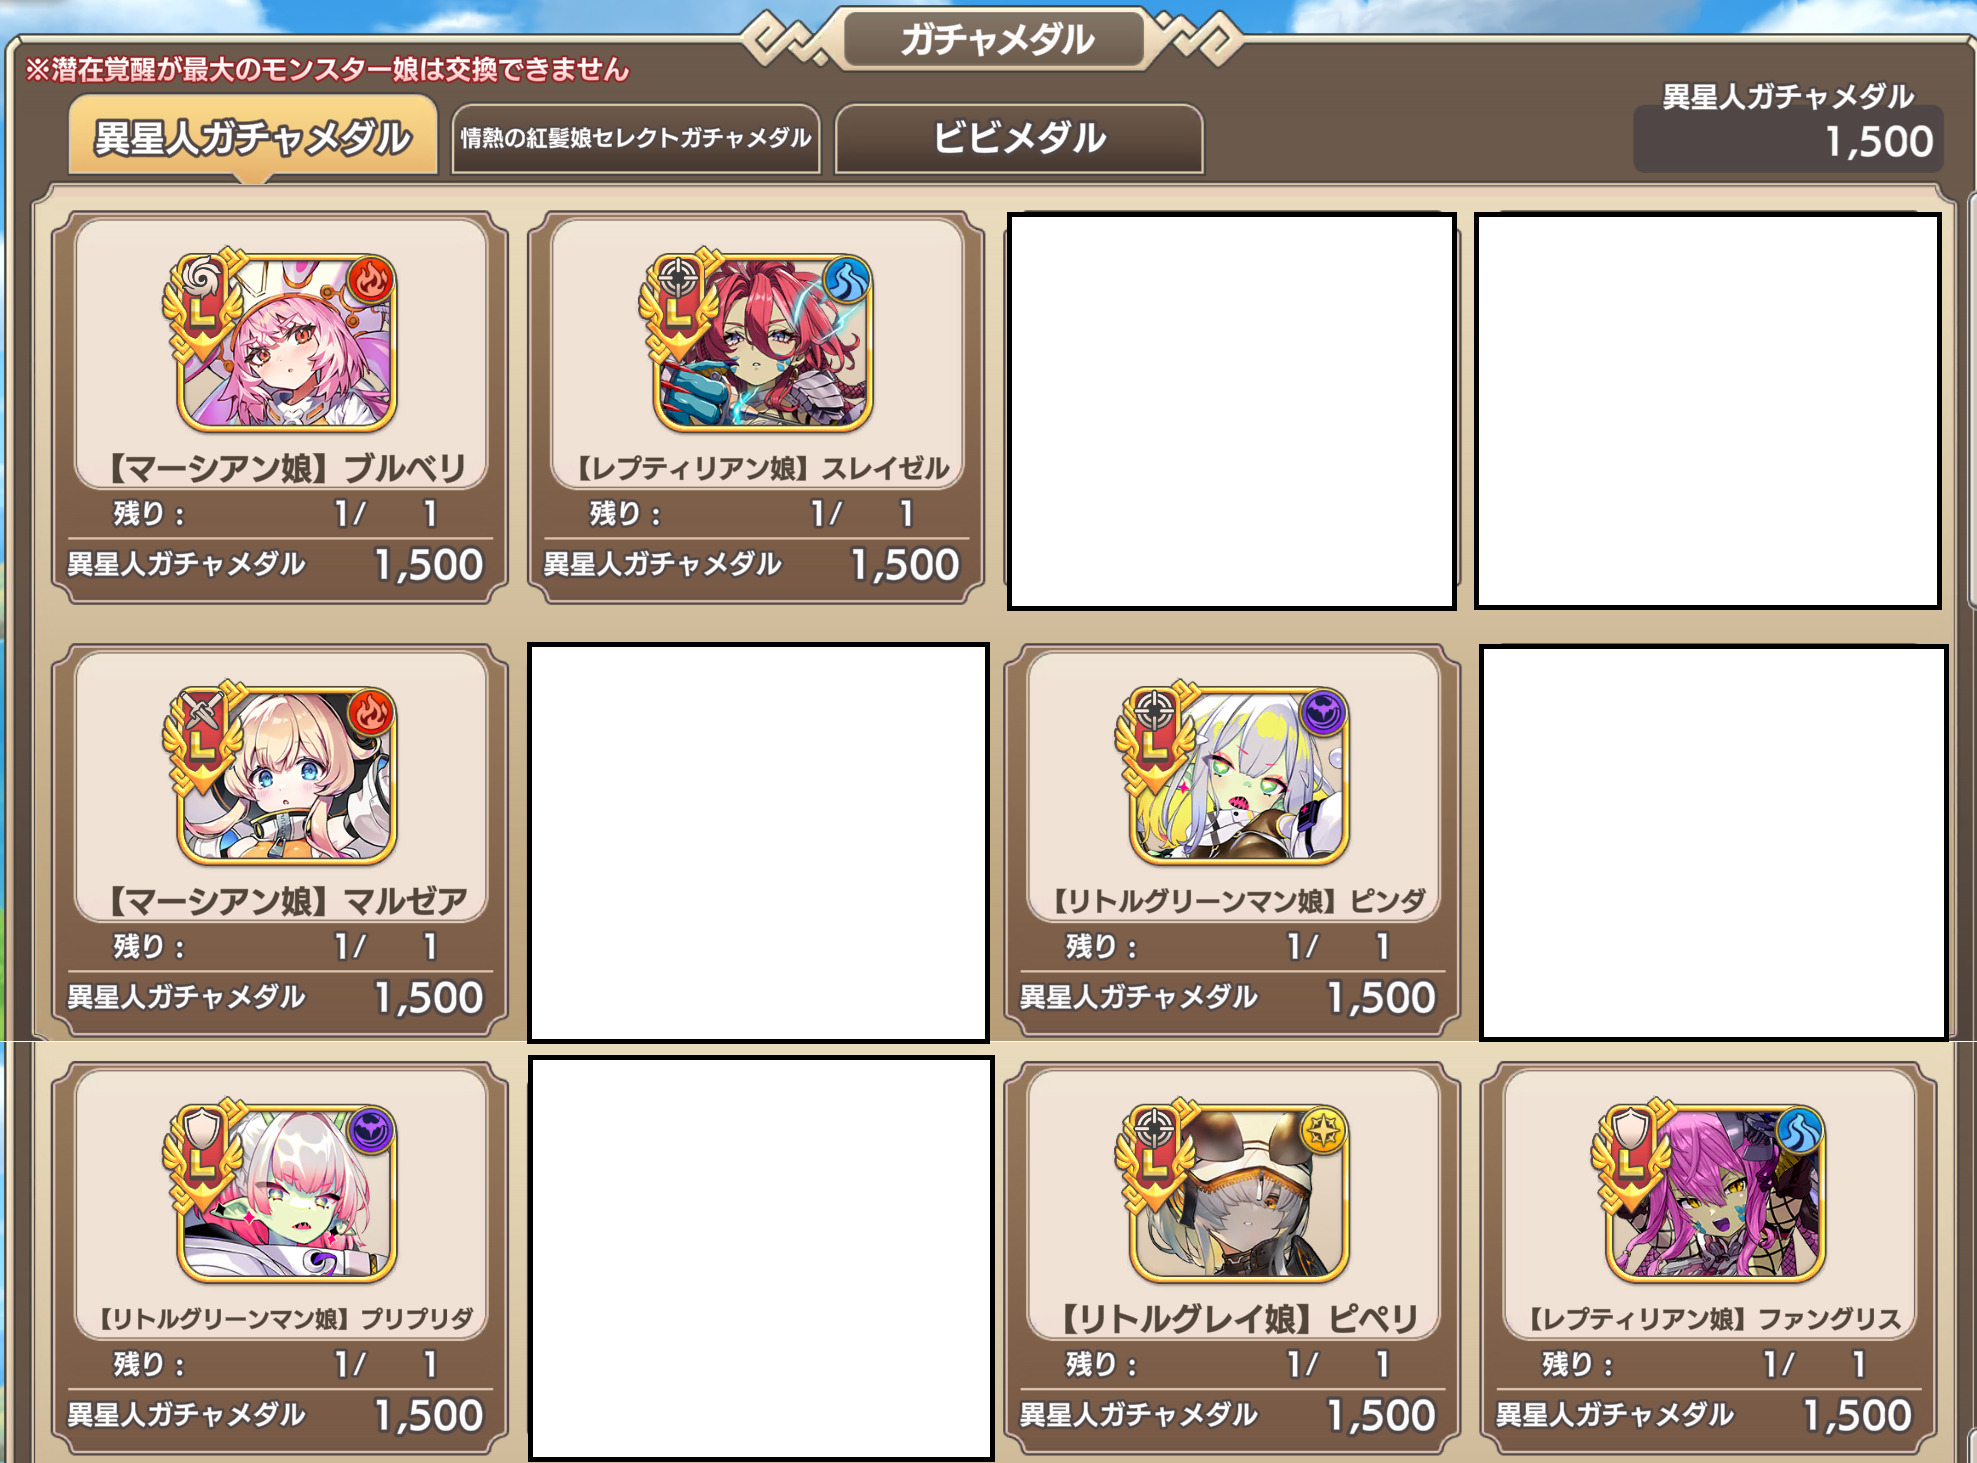Click the shield L badge on プリプリダ
Screen dimensions: 1977x1463
coord(203,1156)
